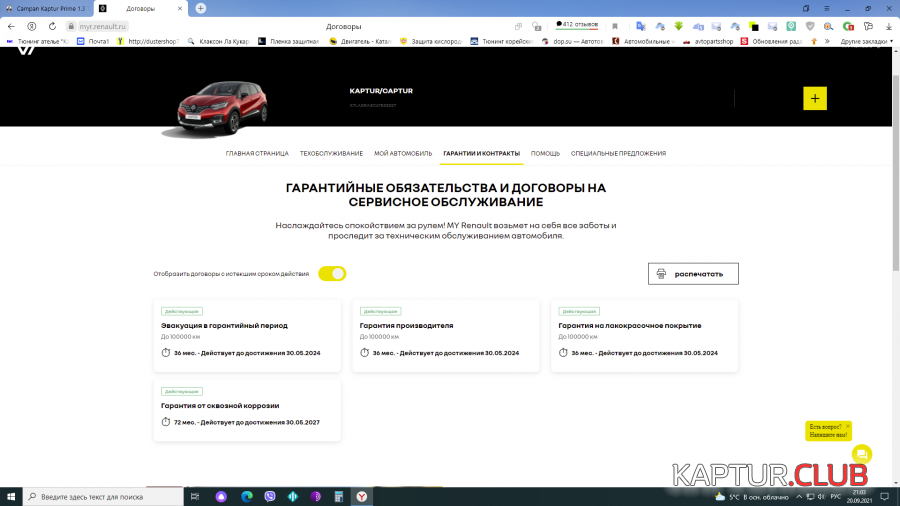The height and width of the screenshot is (506, 900).
Task: Open the Windows Start menu
Action: (11, 497)
